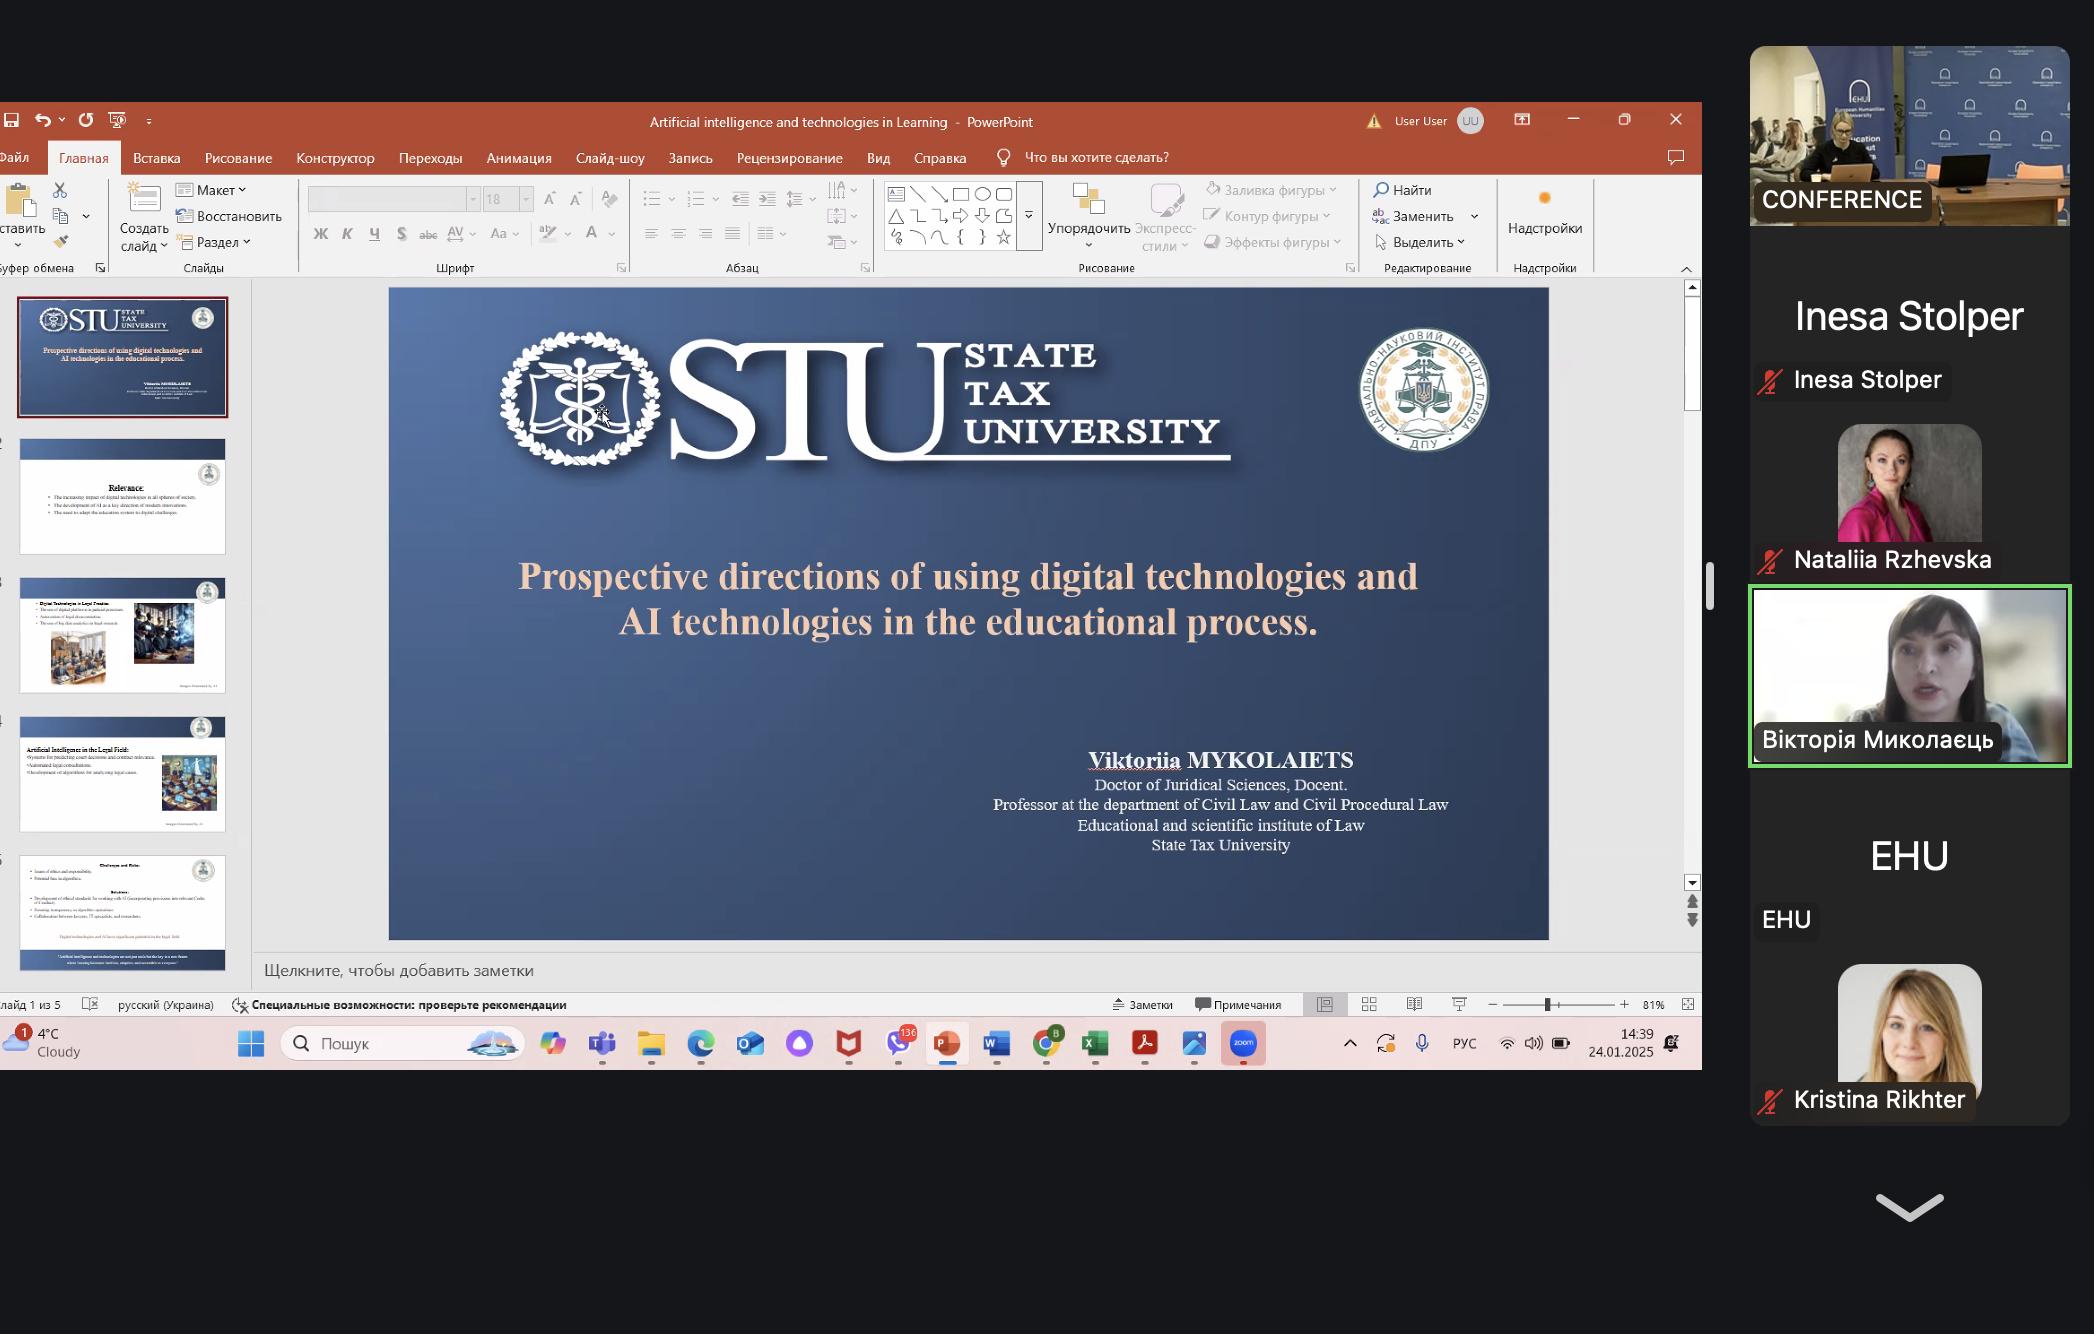This screenshot has width=2094, height=1334.
Task: Open the Выделить select dropdown
Action: [1419, 242]
